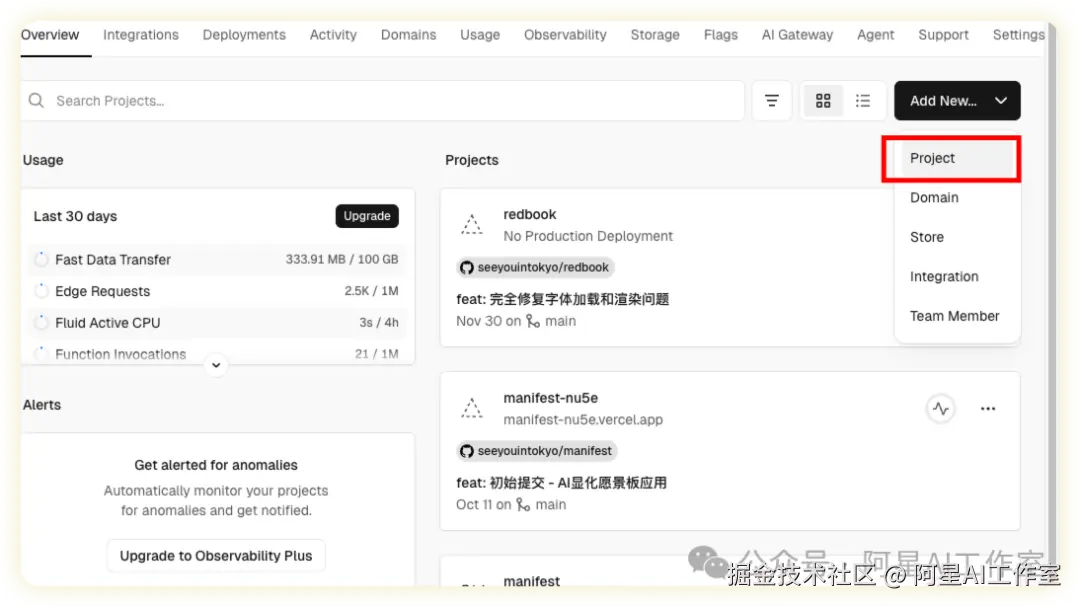Click the Add New dropdown button
The width and height of the screenshot is (1080, 607).
[957, 101]
